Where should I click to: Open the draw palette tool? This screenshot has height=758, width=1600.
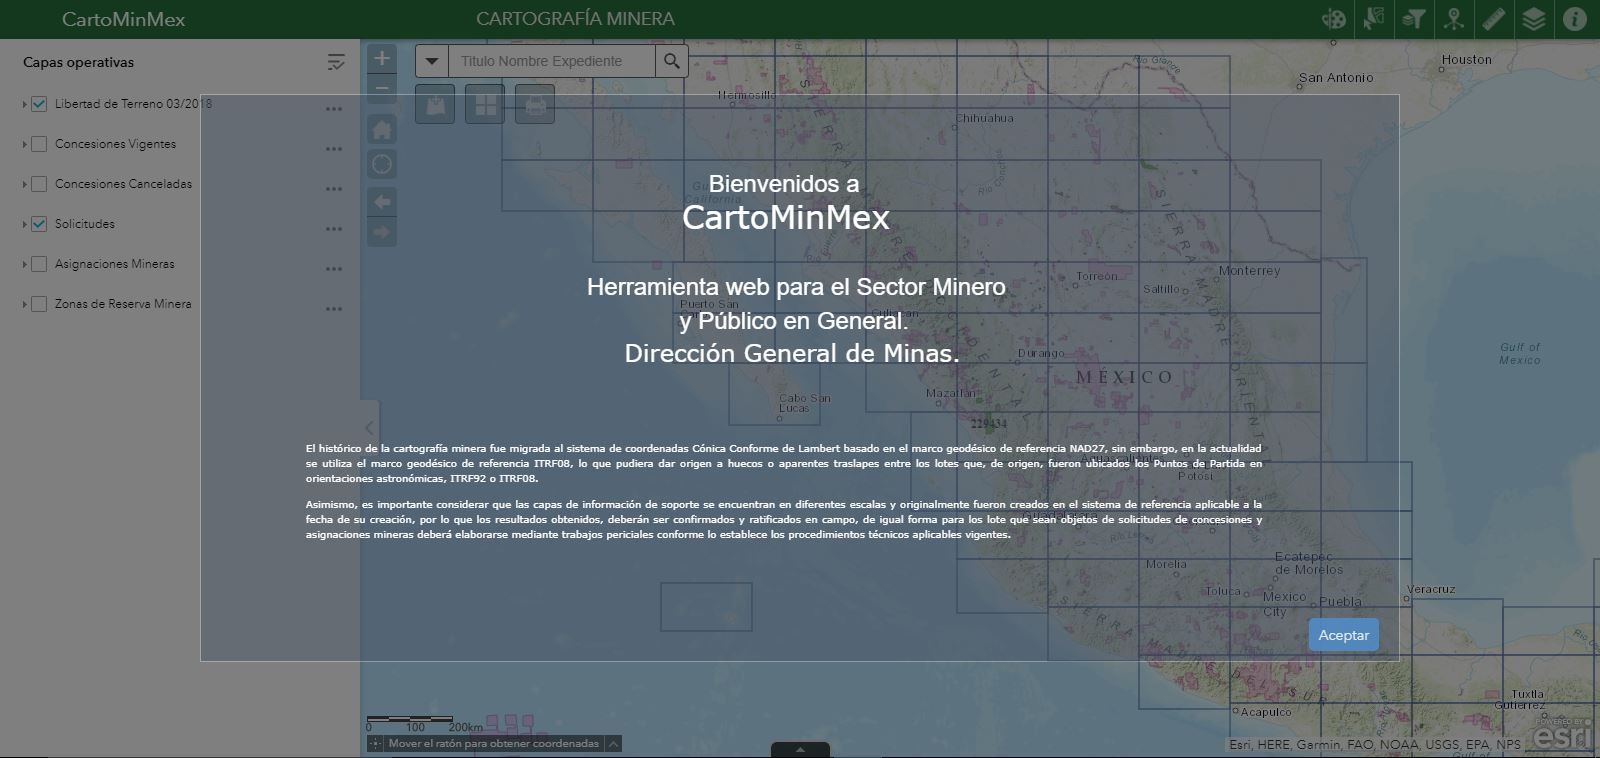1333,19
